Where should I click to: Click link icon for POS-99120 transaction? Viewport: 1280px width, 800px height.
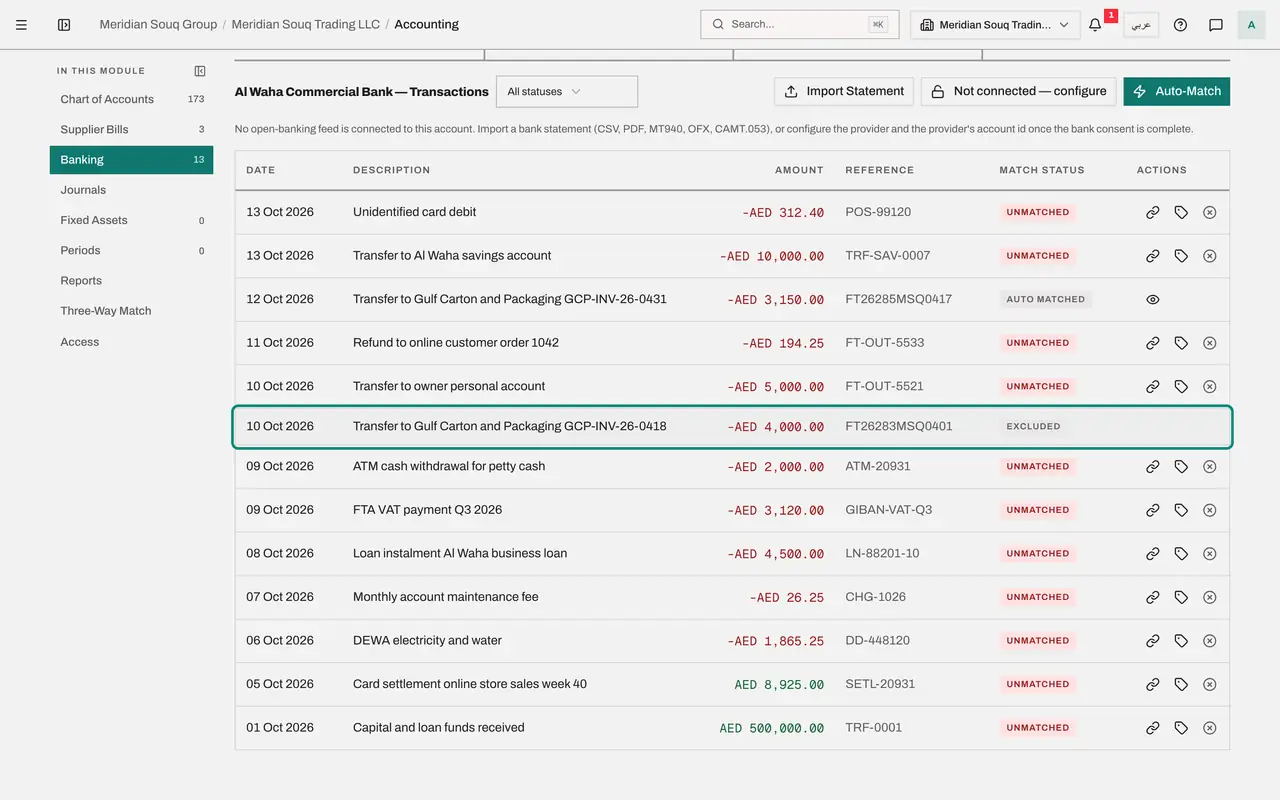tap(1153, 213)
